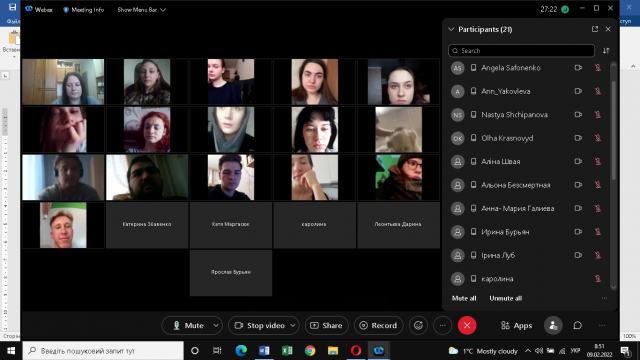This screenshot has width=640, height=360.
Task: Open the volume control in system tray
Action: coord(539,351)
